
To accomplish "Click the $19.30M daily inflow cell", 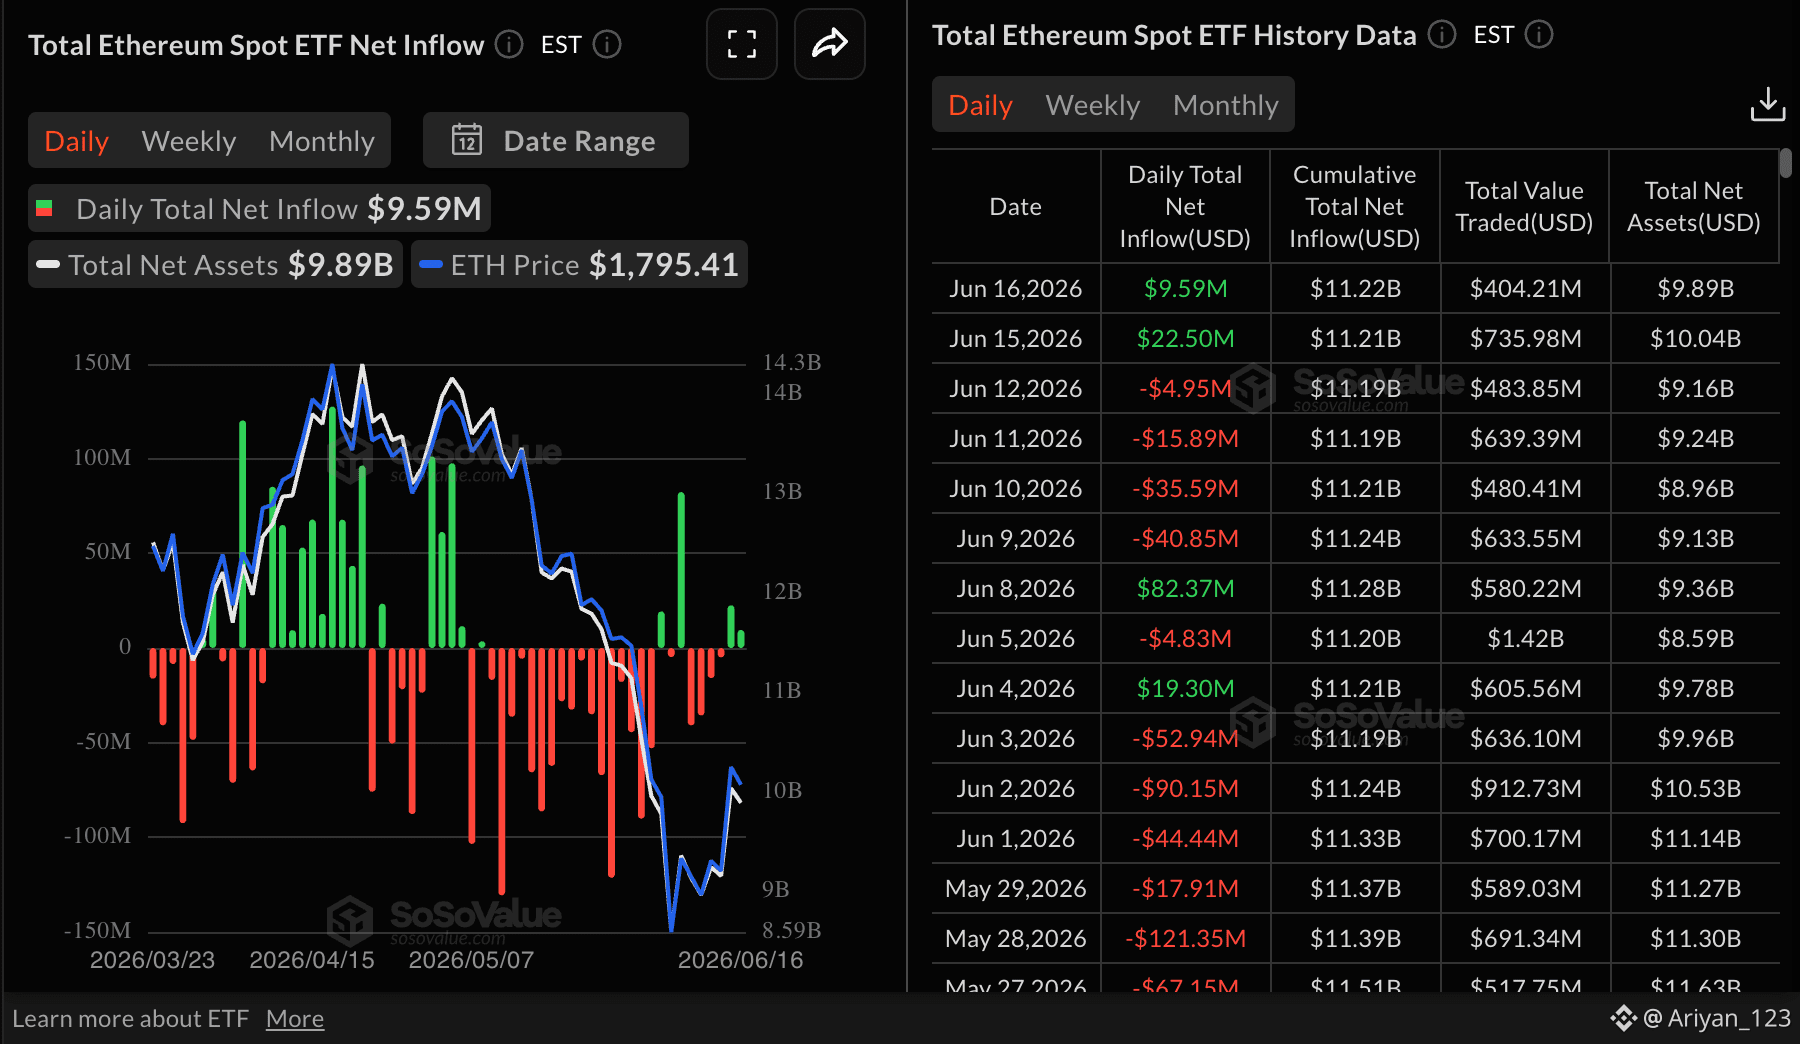I will (x=1186, y=688).
